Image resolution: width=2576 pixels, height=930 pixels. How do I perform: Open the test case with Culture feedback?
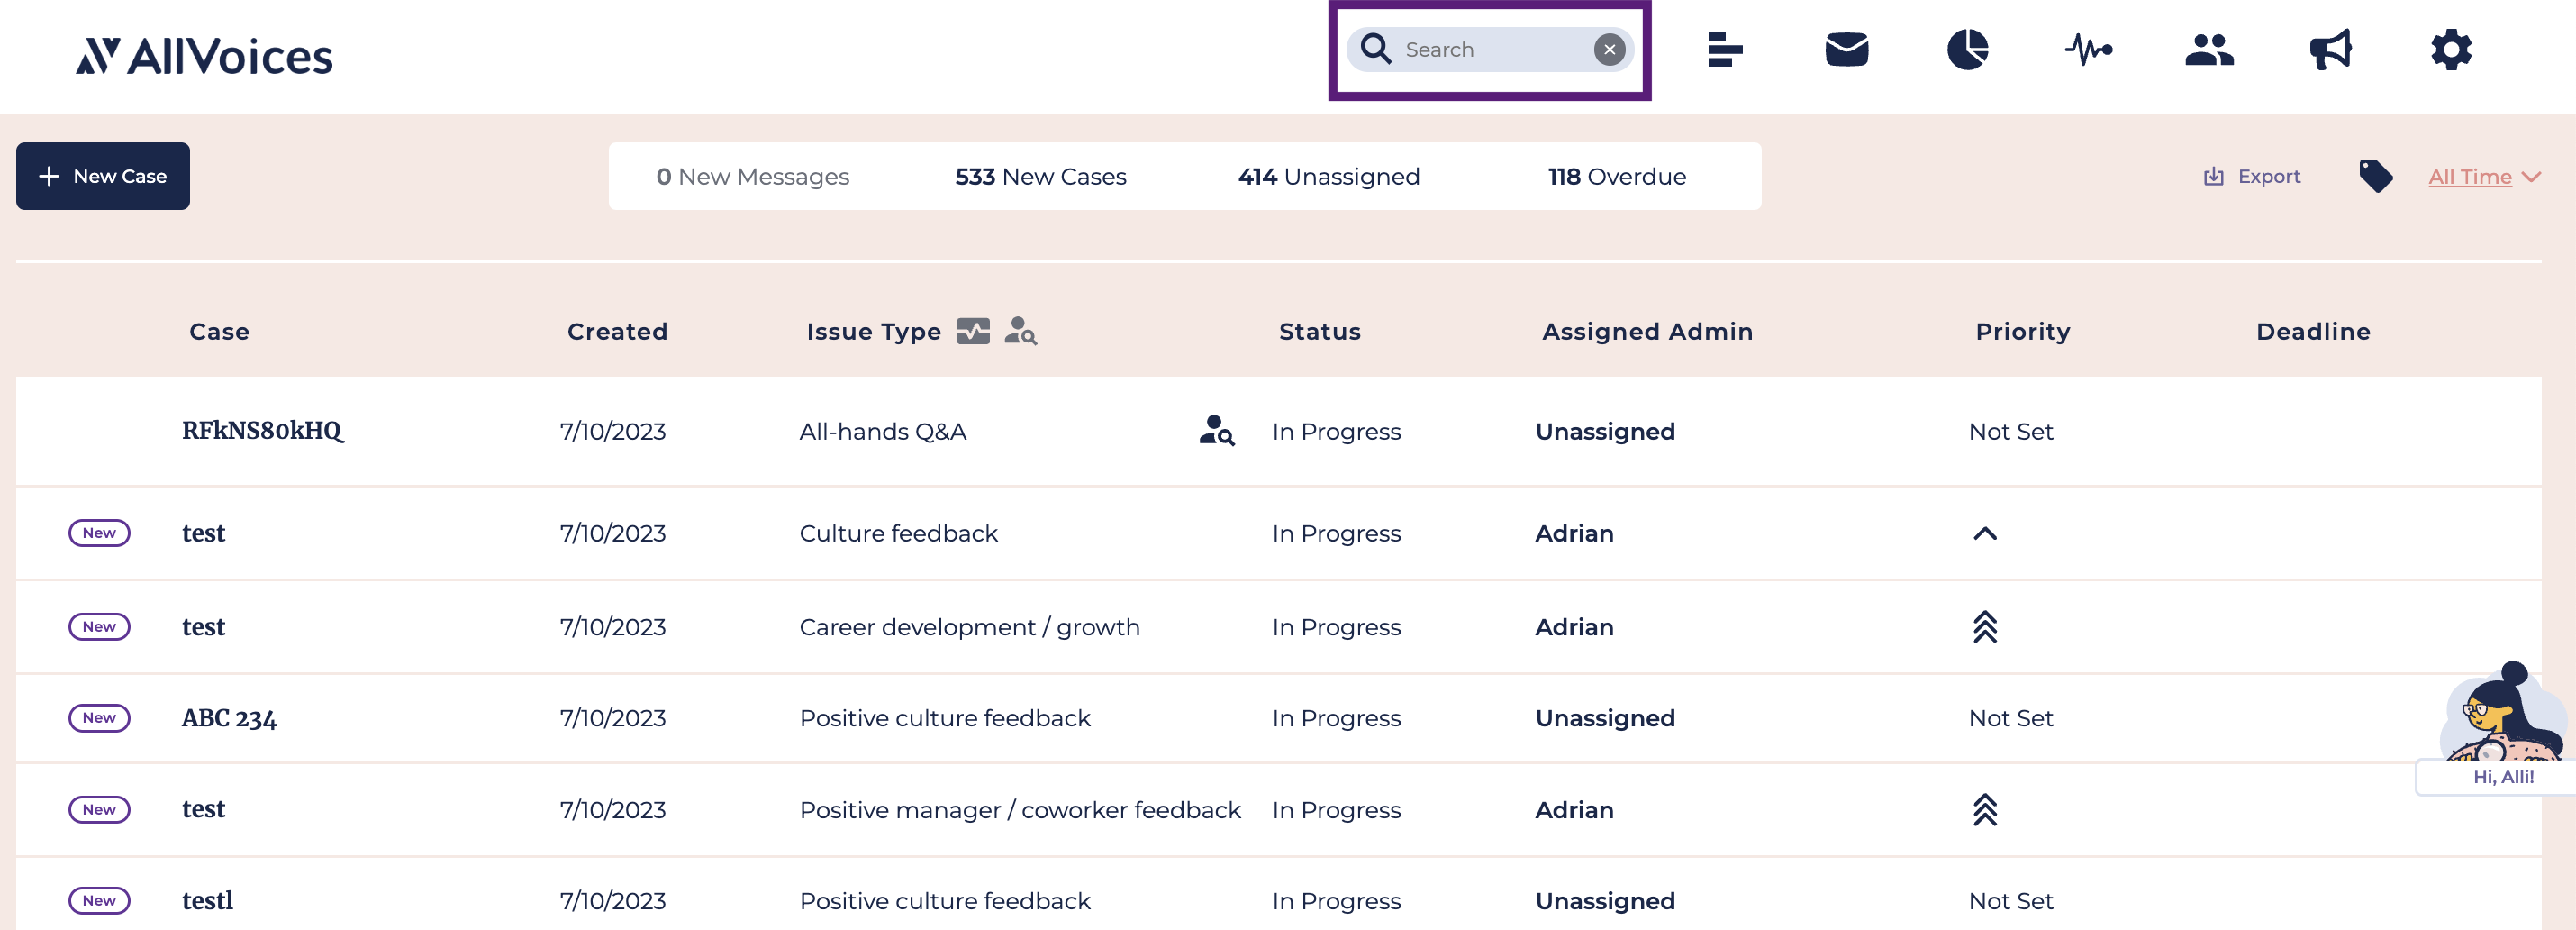(203, 533)
